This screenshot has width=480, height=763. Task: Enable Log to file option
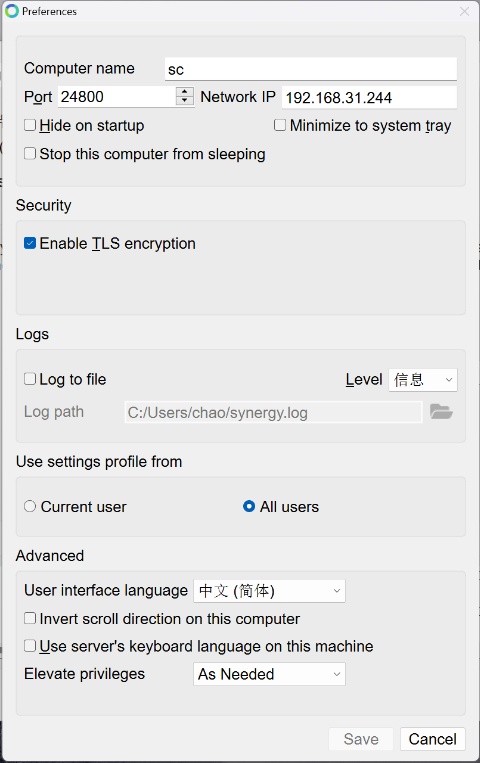click(x=30, y=379)
